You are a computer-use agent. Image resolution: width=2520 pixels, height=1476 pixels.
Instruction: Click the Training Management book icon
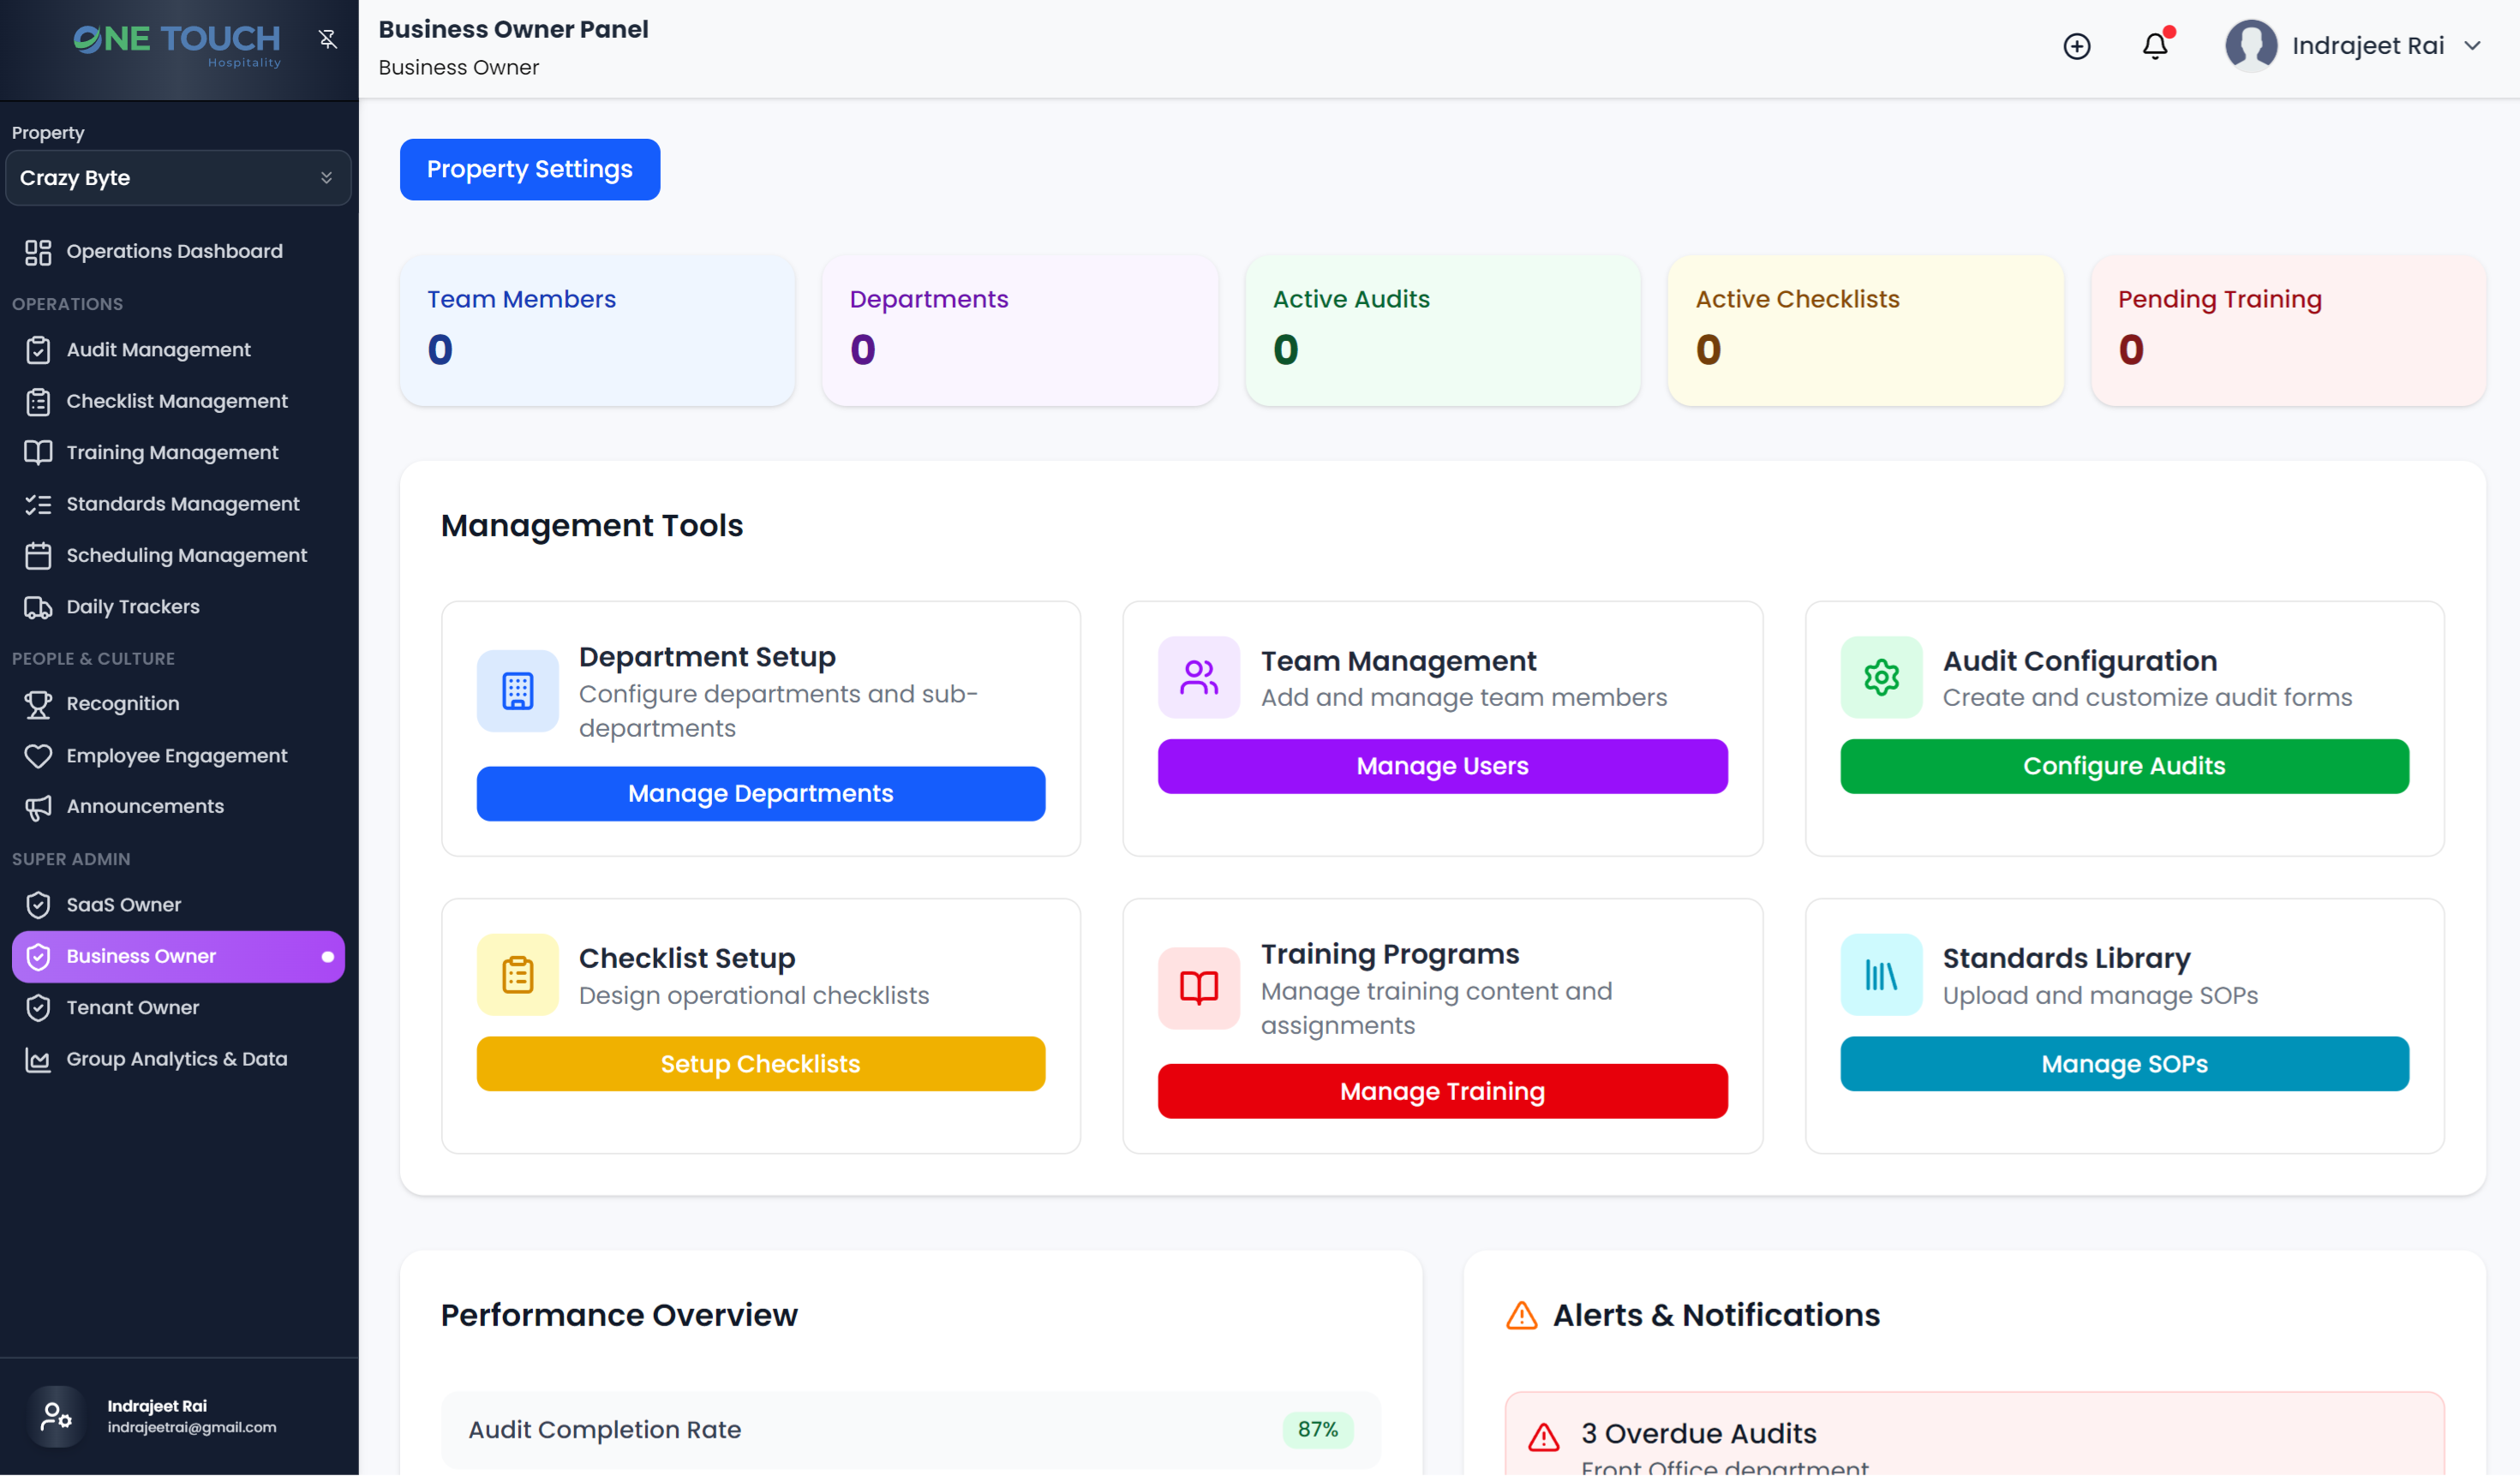(39, 452)
